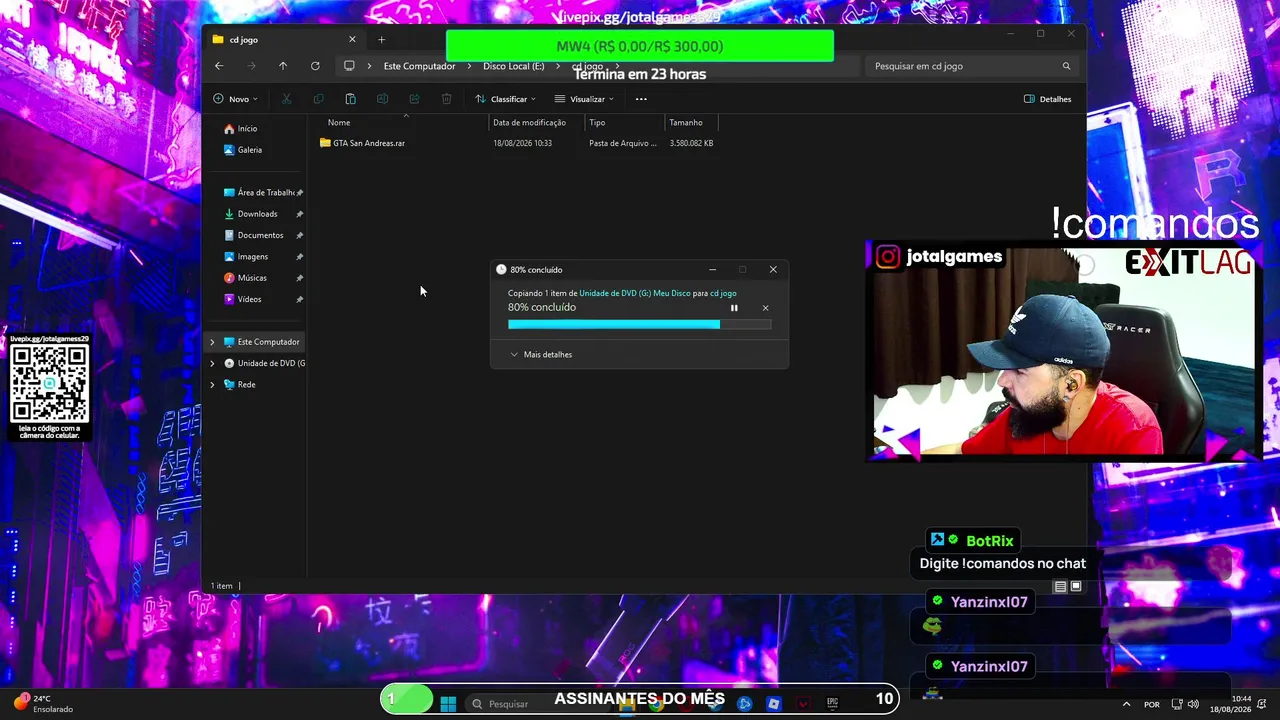Open Início in the navigation pane

click(247, 129)
